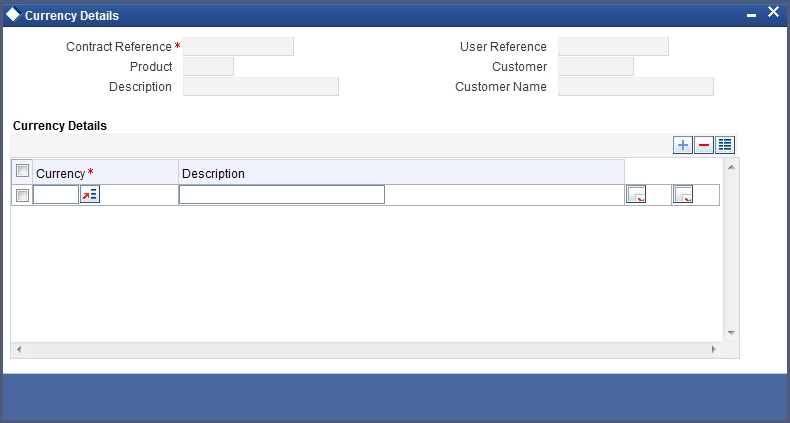Image resolution: width=790 pixels, height=423 pixels.
Task: Click the last popup editor icon in row
Action: pyautogui.click(x=683, y=194)
